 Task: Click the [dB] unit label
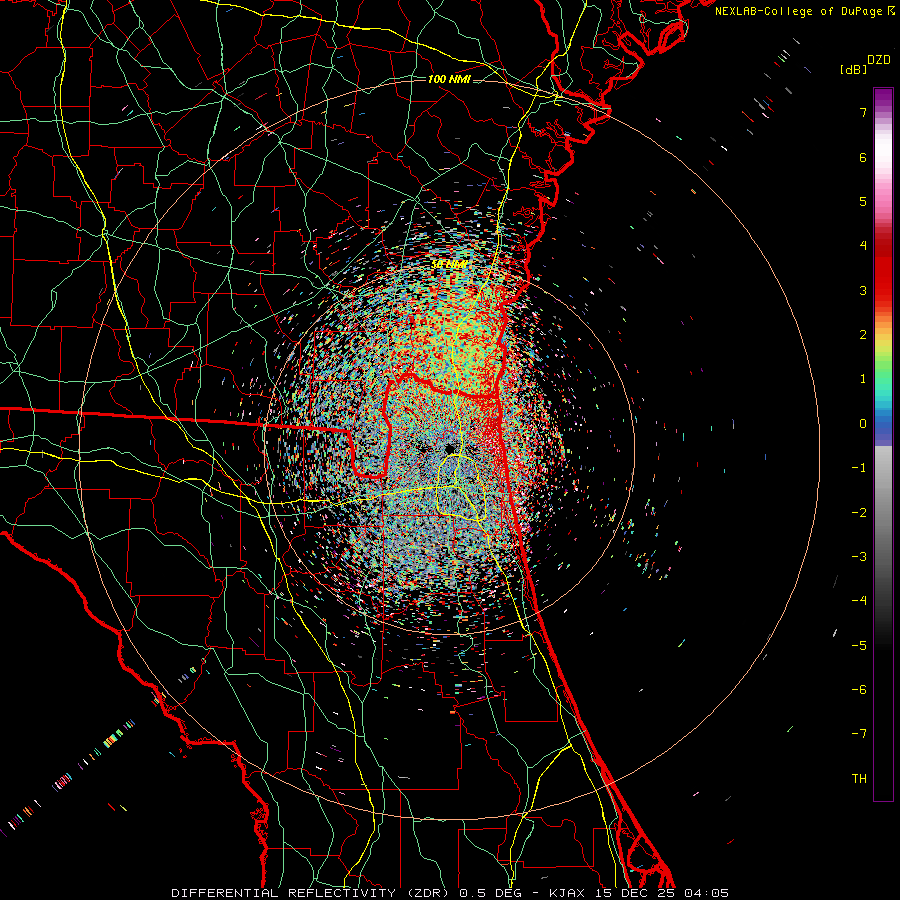click(x=854, y=70)
